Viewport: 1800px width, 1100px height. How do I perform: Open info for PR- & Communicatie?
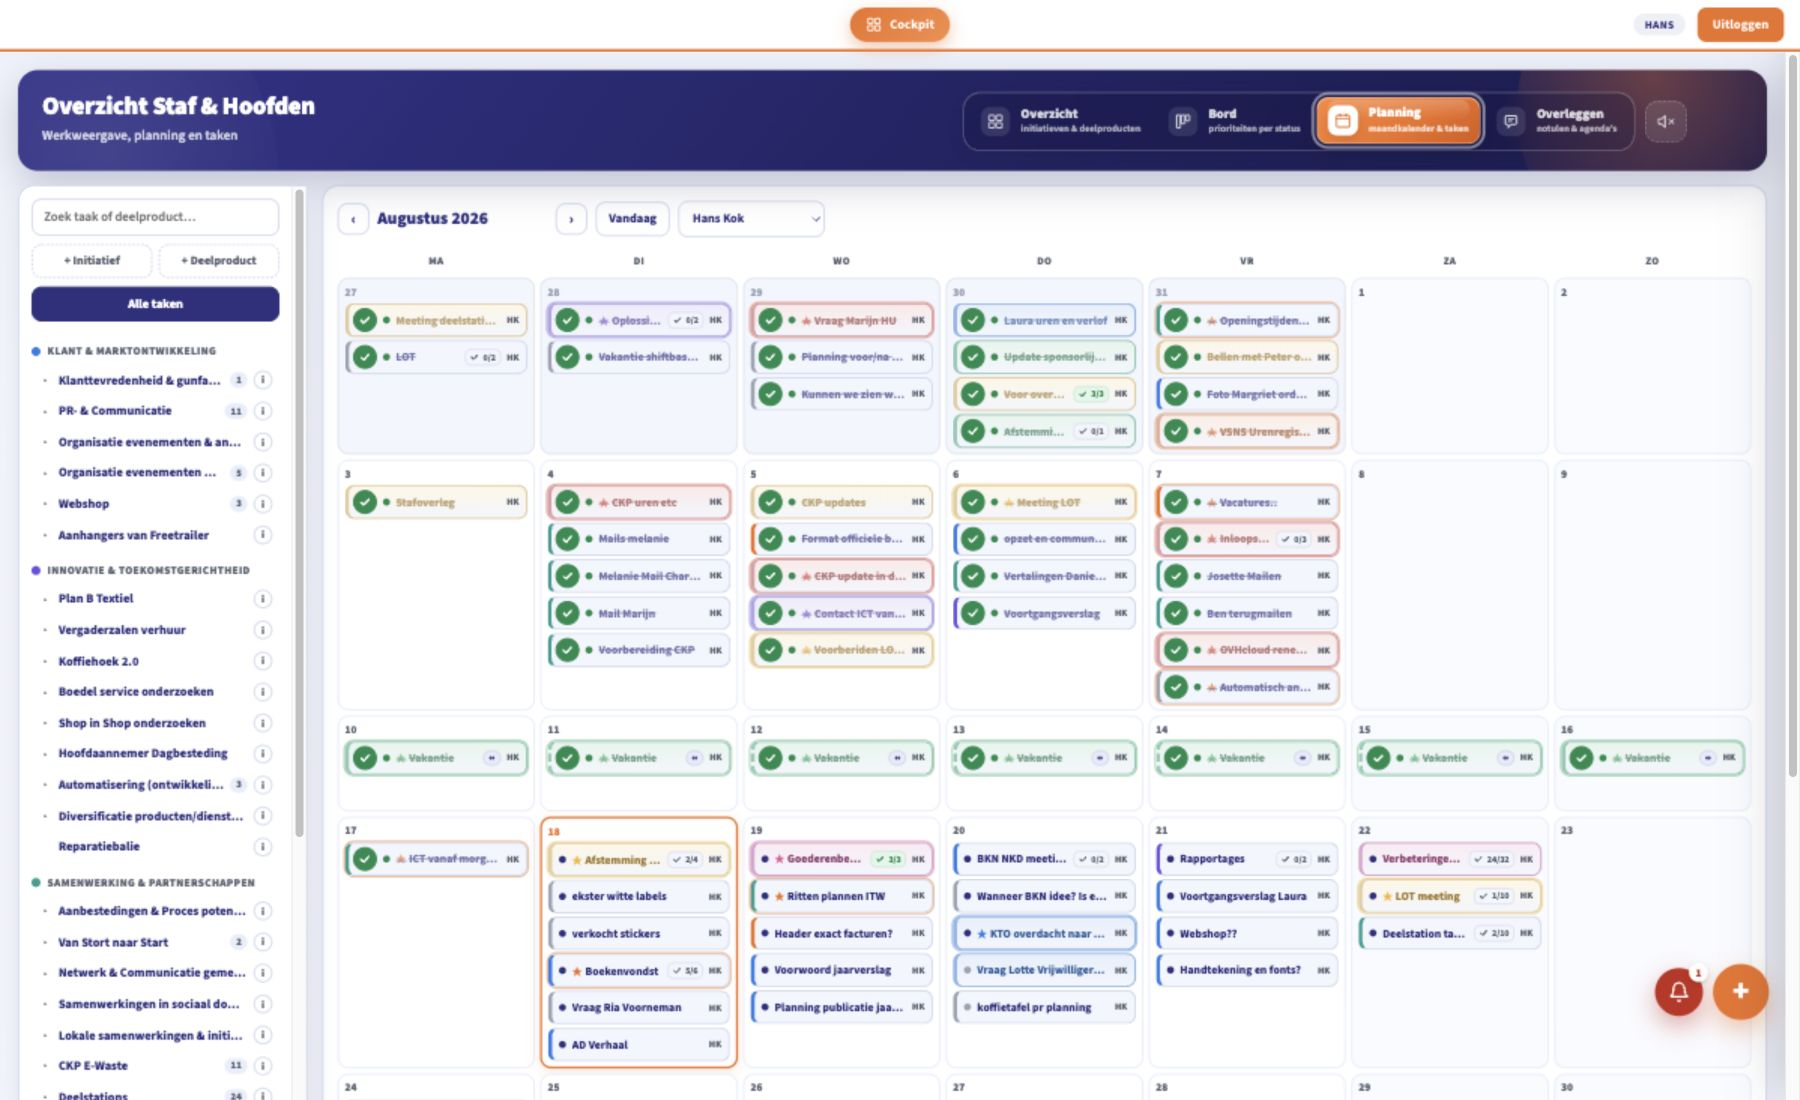(x=263, y=411)
